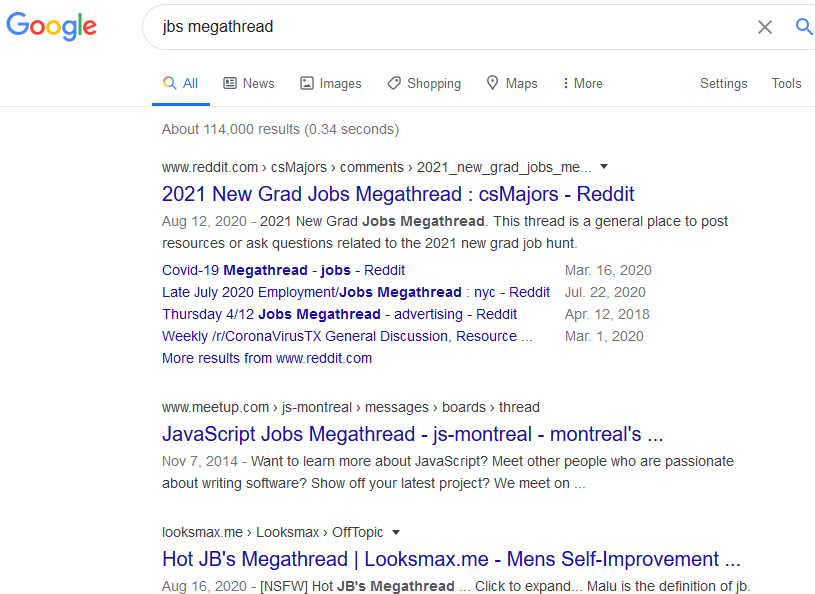Click the blue search magnifier icon
Viewport: 815px width, 594px height.
[804, 27]
